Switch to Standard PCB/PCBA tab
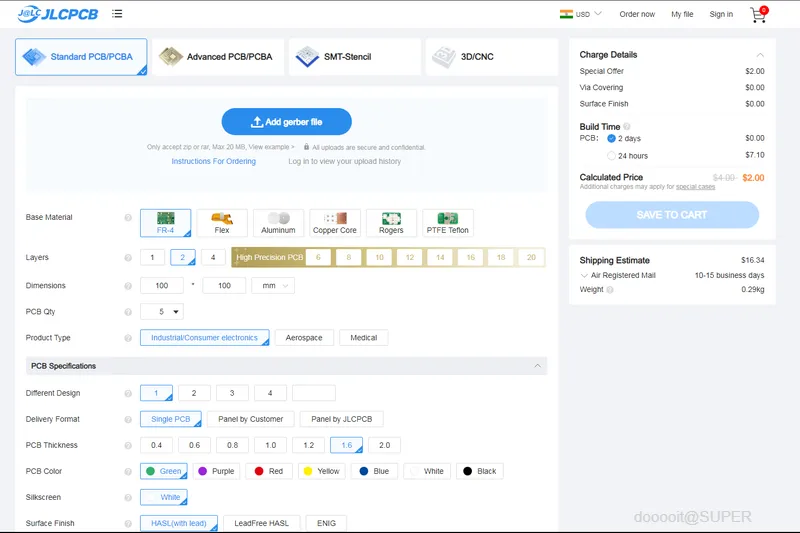Image resolution: width=800 pixels, height=533 pixels. coord(81,57)
